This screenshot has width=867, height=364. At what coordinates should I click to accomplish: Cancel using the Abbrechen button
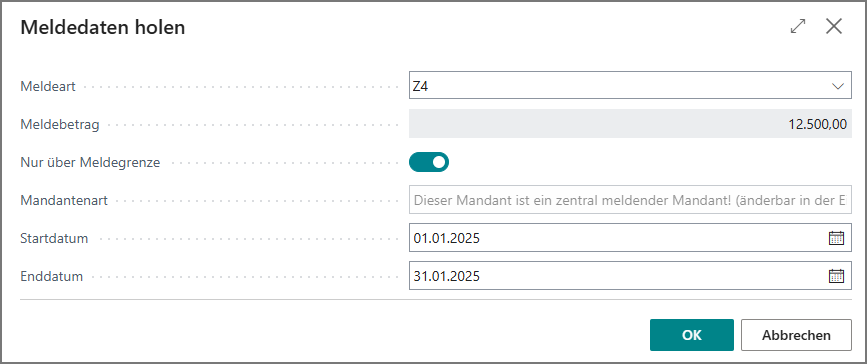[796, 335]
